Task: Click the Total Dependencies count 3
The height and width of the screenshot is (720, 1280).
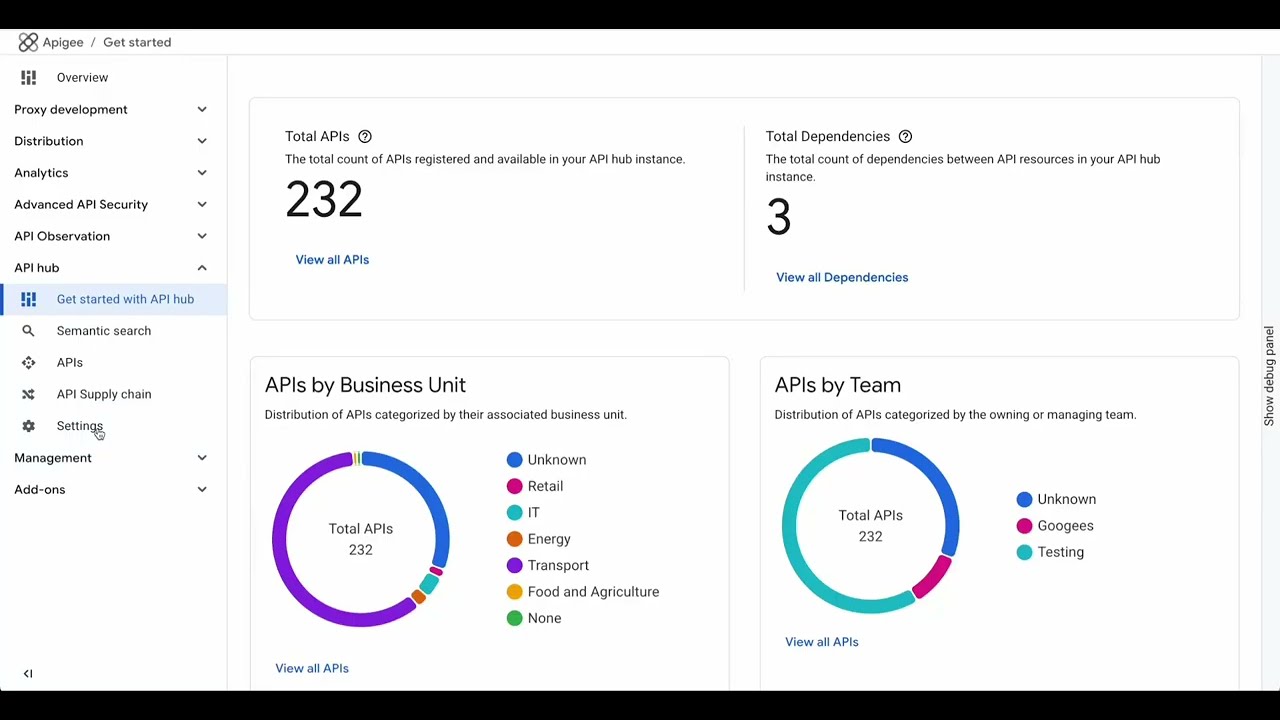Action: pyautogui.click(x=779, y=217)
